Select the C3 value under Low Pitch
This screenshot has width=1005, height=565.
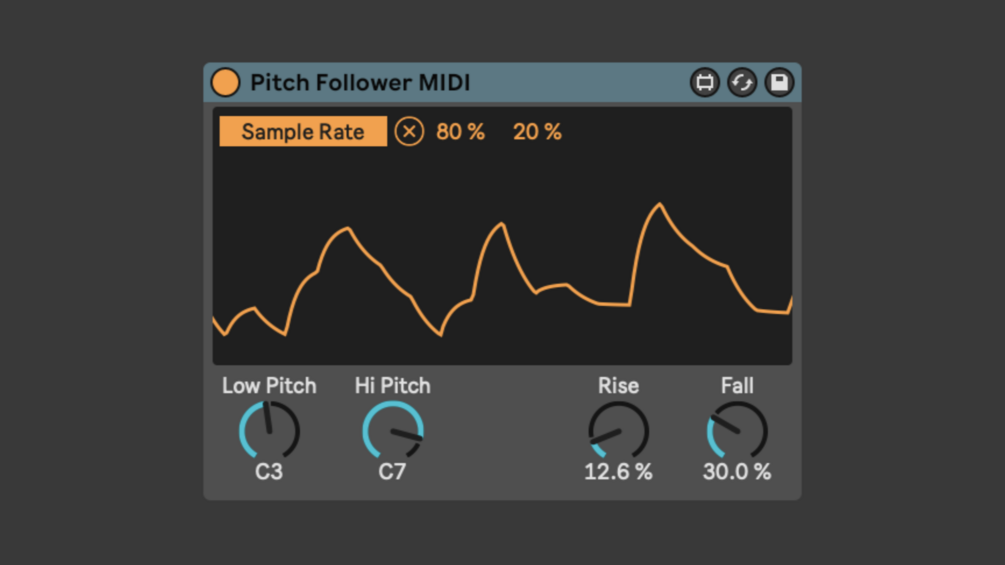pyautogui.click(x=269, y=472)
